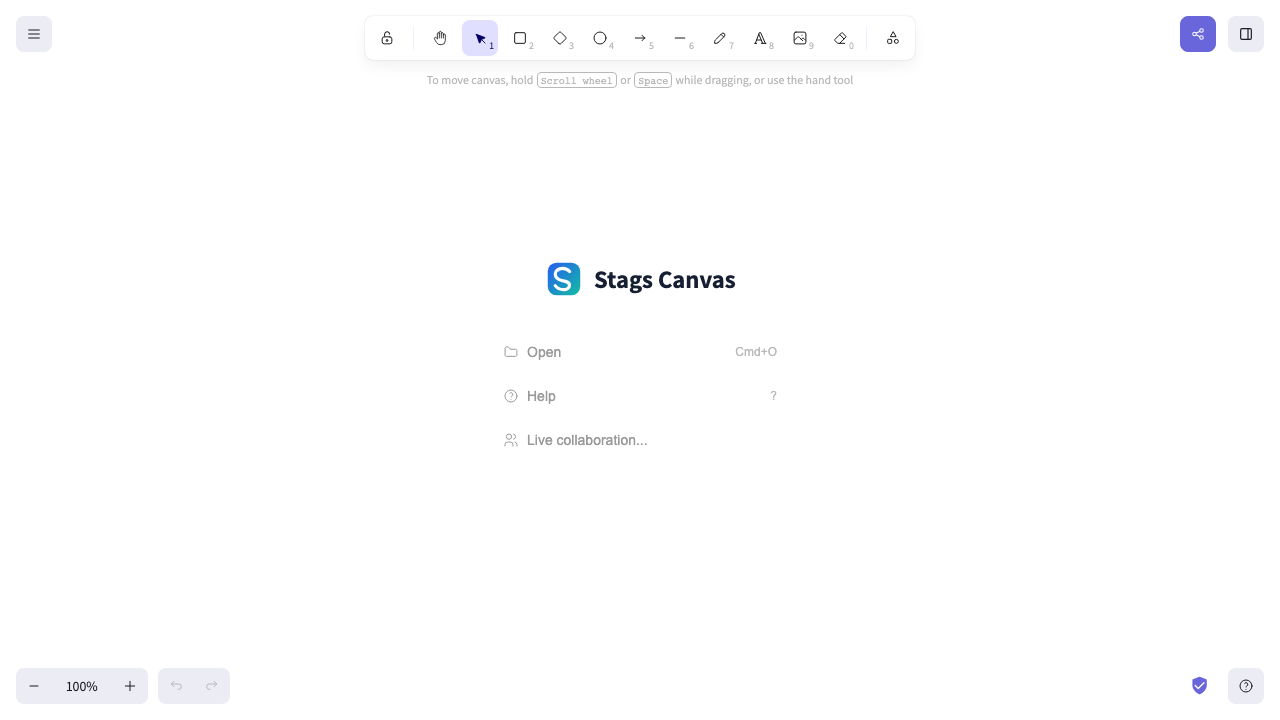Zoom in with the plus button
This screenshot has width=1280, height=720.
click(130, 686)
